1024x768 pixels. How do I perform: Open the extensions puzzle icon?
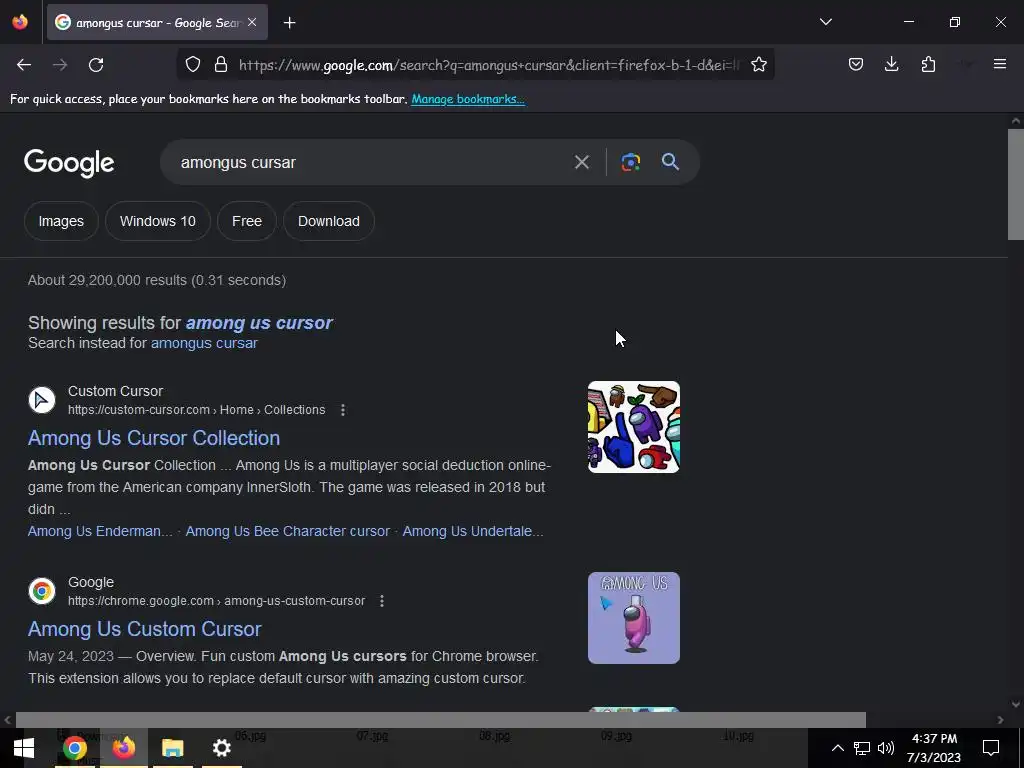[x=928, y=65]
